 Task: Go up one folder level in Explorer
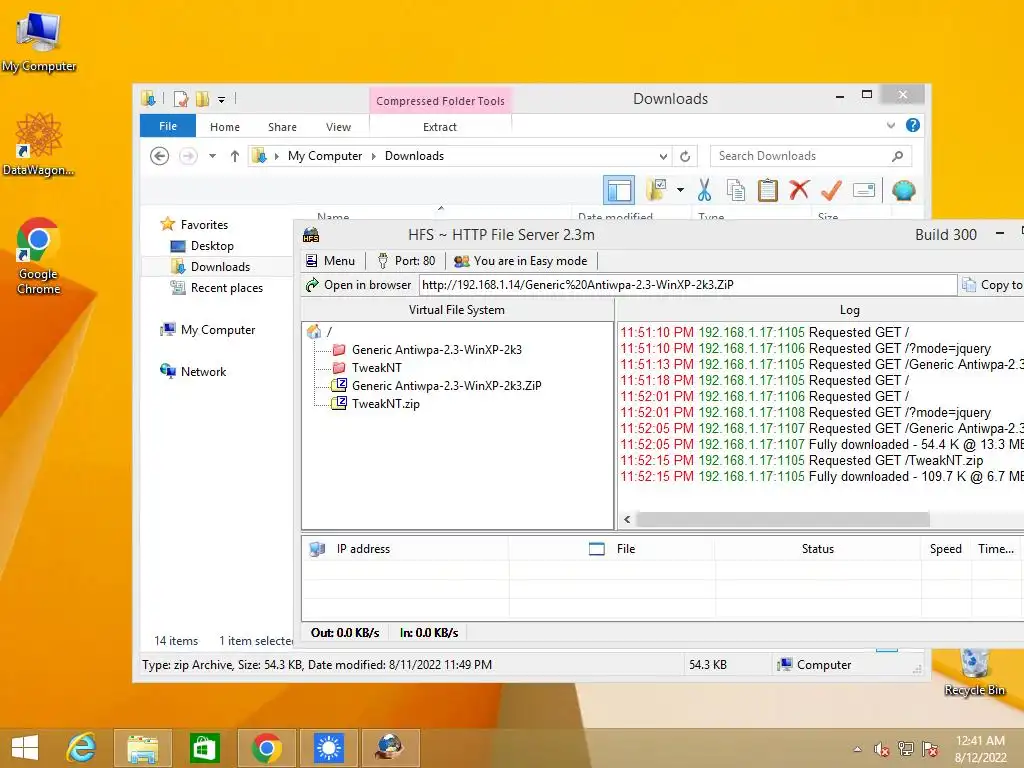tap(234, 156)
